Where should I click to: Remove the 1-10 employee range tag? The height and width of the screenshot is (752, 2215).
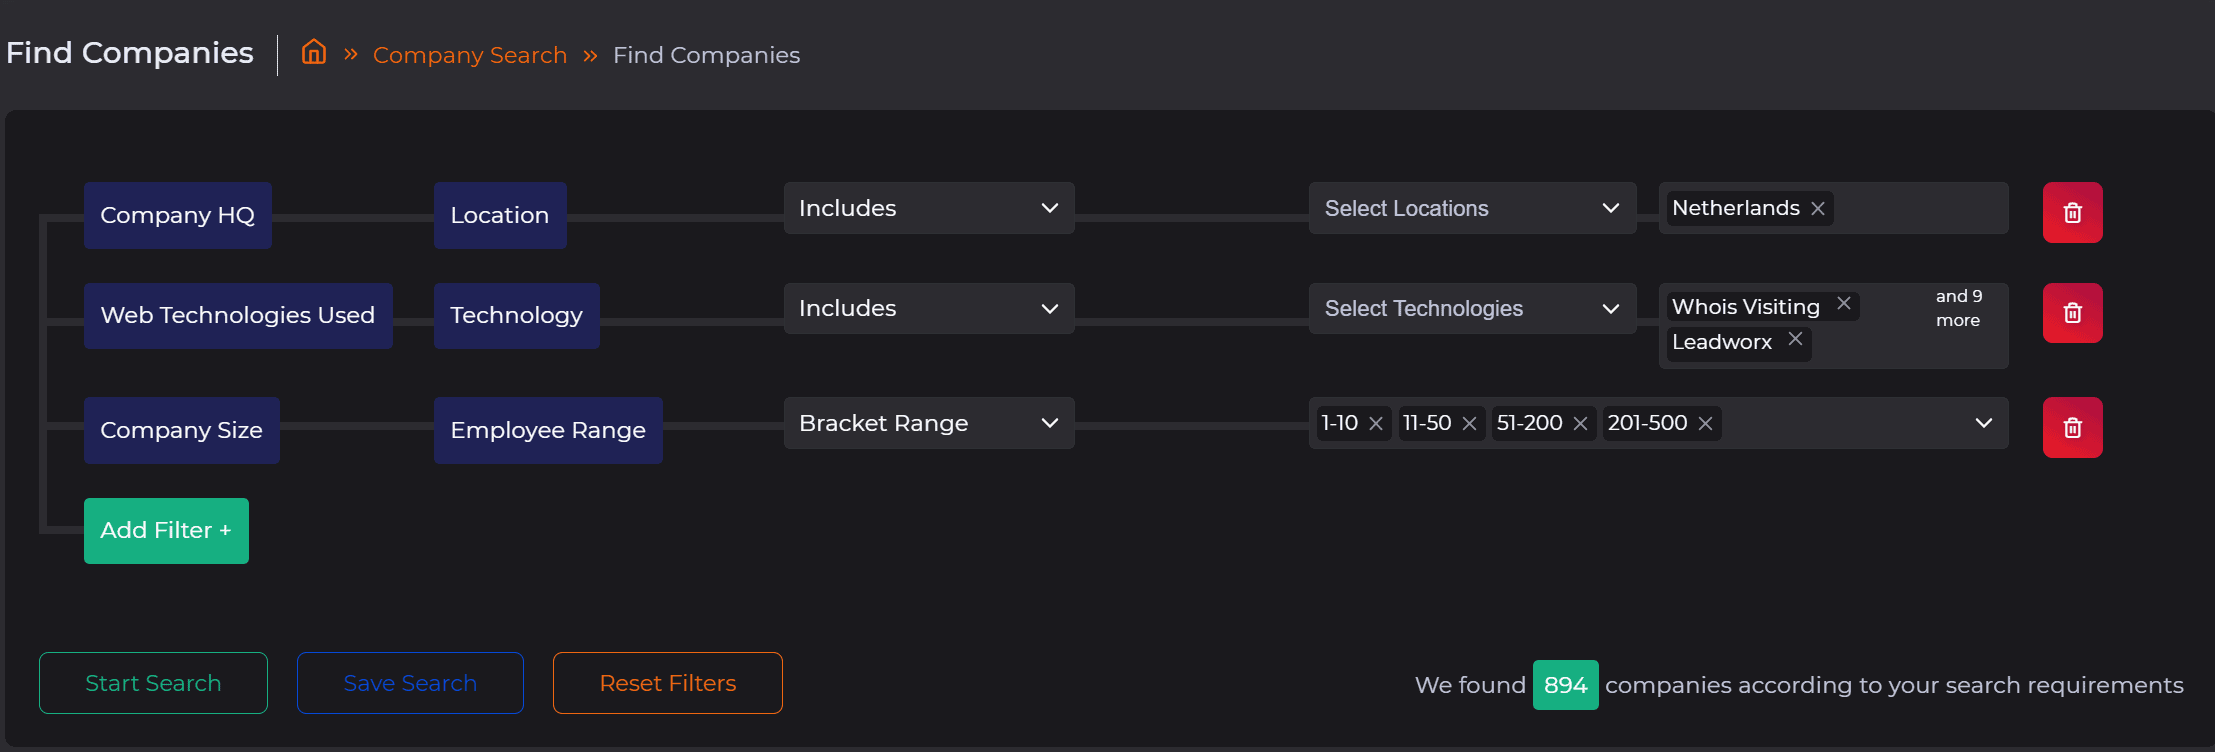tap(1376, 424)
